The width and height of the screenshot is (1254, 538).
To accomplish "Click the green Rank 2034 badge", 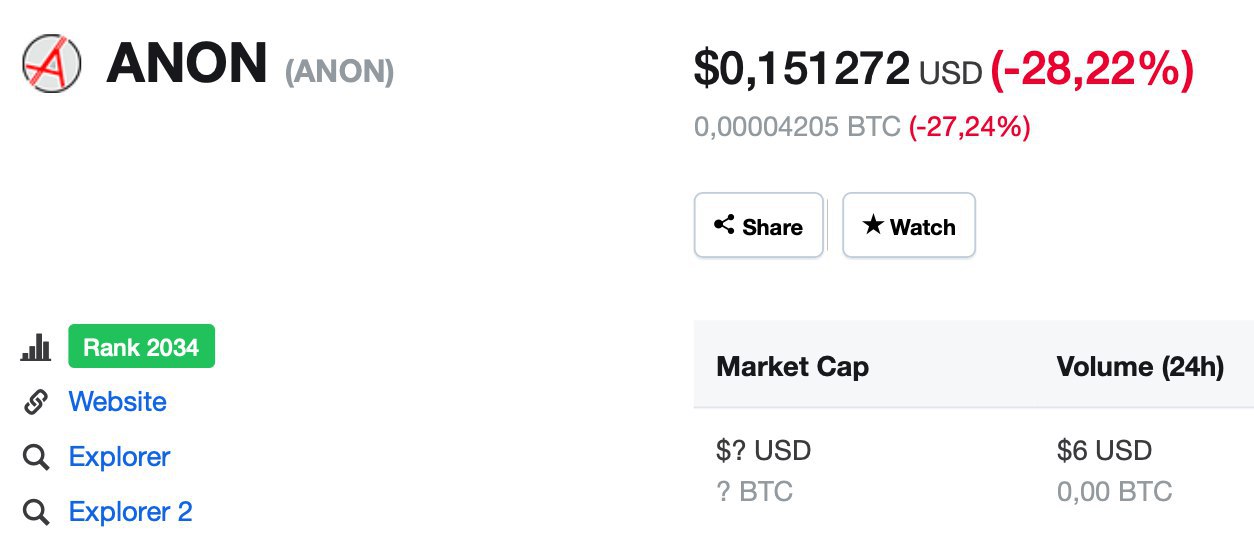I will 141,347.
